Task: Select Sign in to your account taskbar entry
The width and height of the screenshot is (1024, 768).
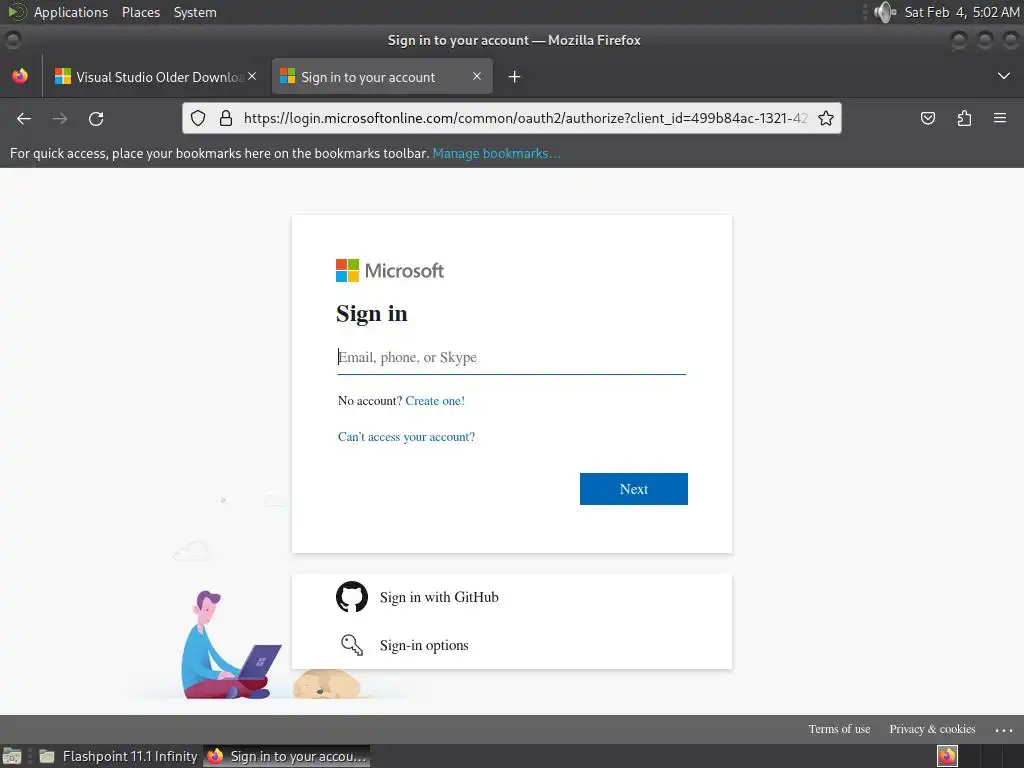Action: (x=287, y=756)
